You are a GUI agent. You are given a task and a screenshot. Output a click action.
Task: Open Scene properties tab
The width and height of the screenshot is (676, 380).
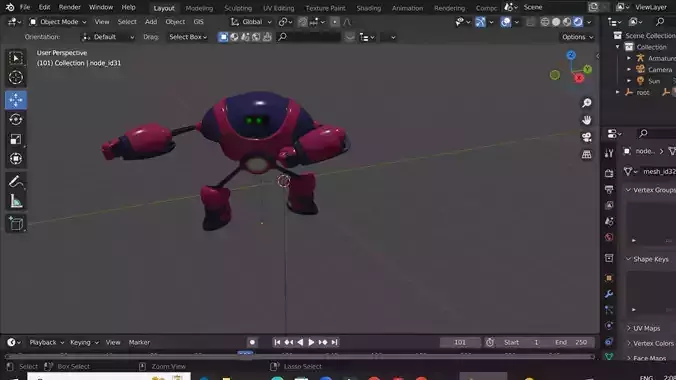click(609, 221)
